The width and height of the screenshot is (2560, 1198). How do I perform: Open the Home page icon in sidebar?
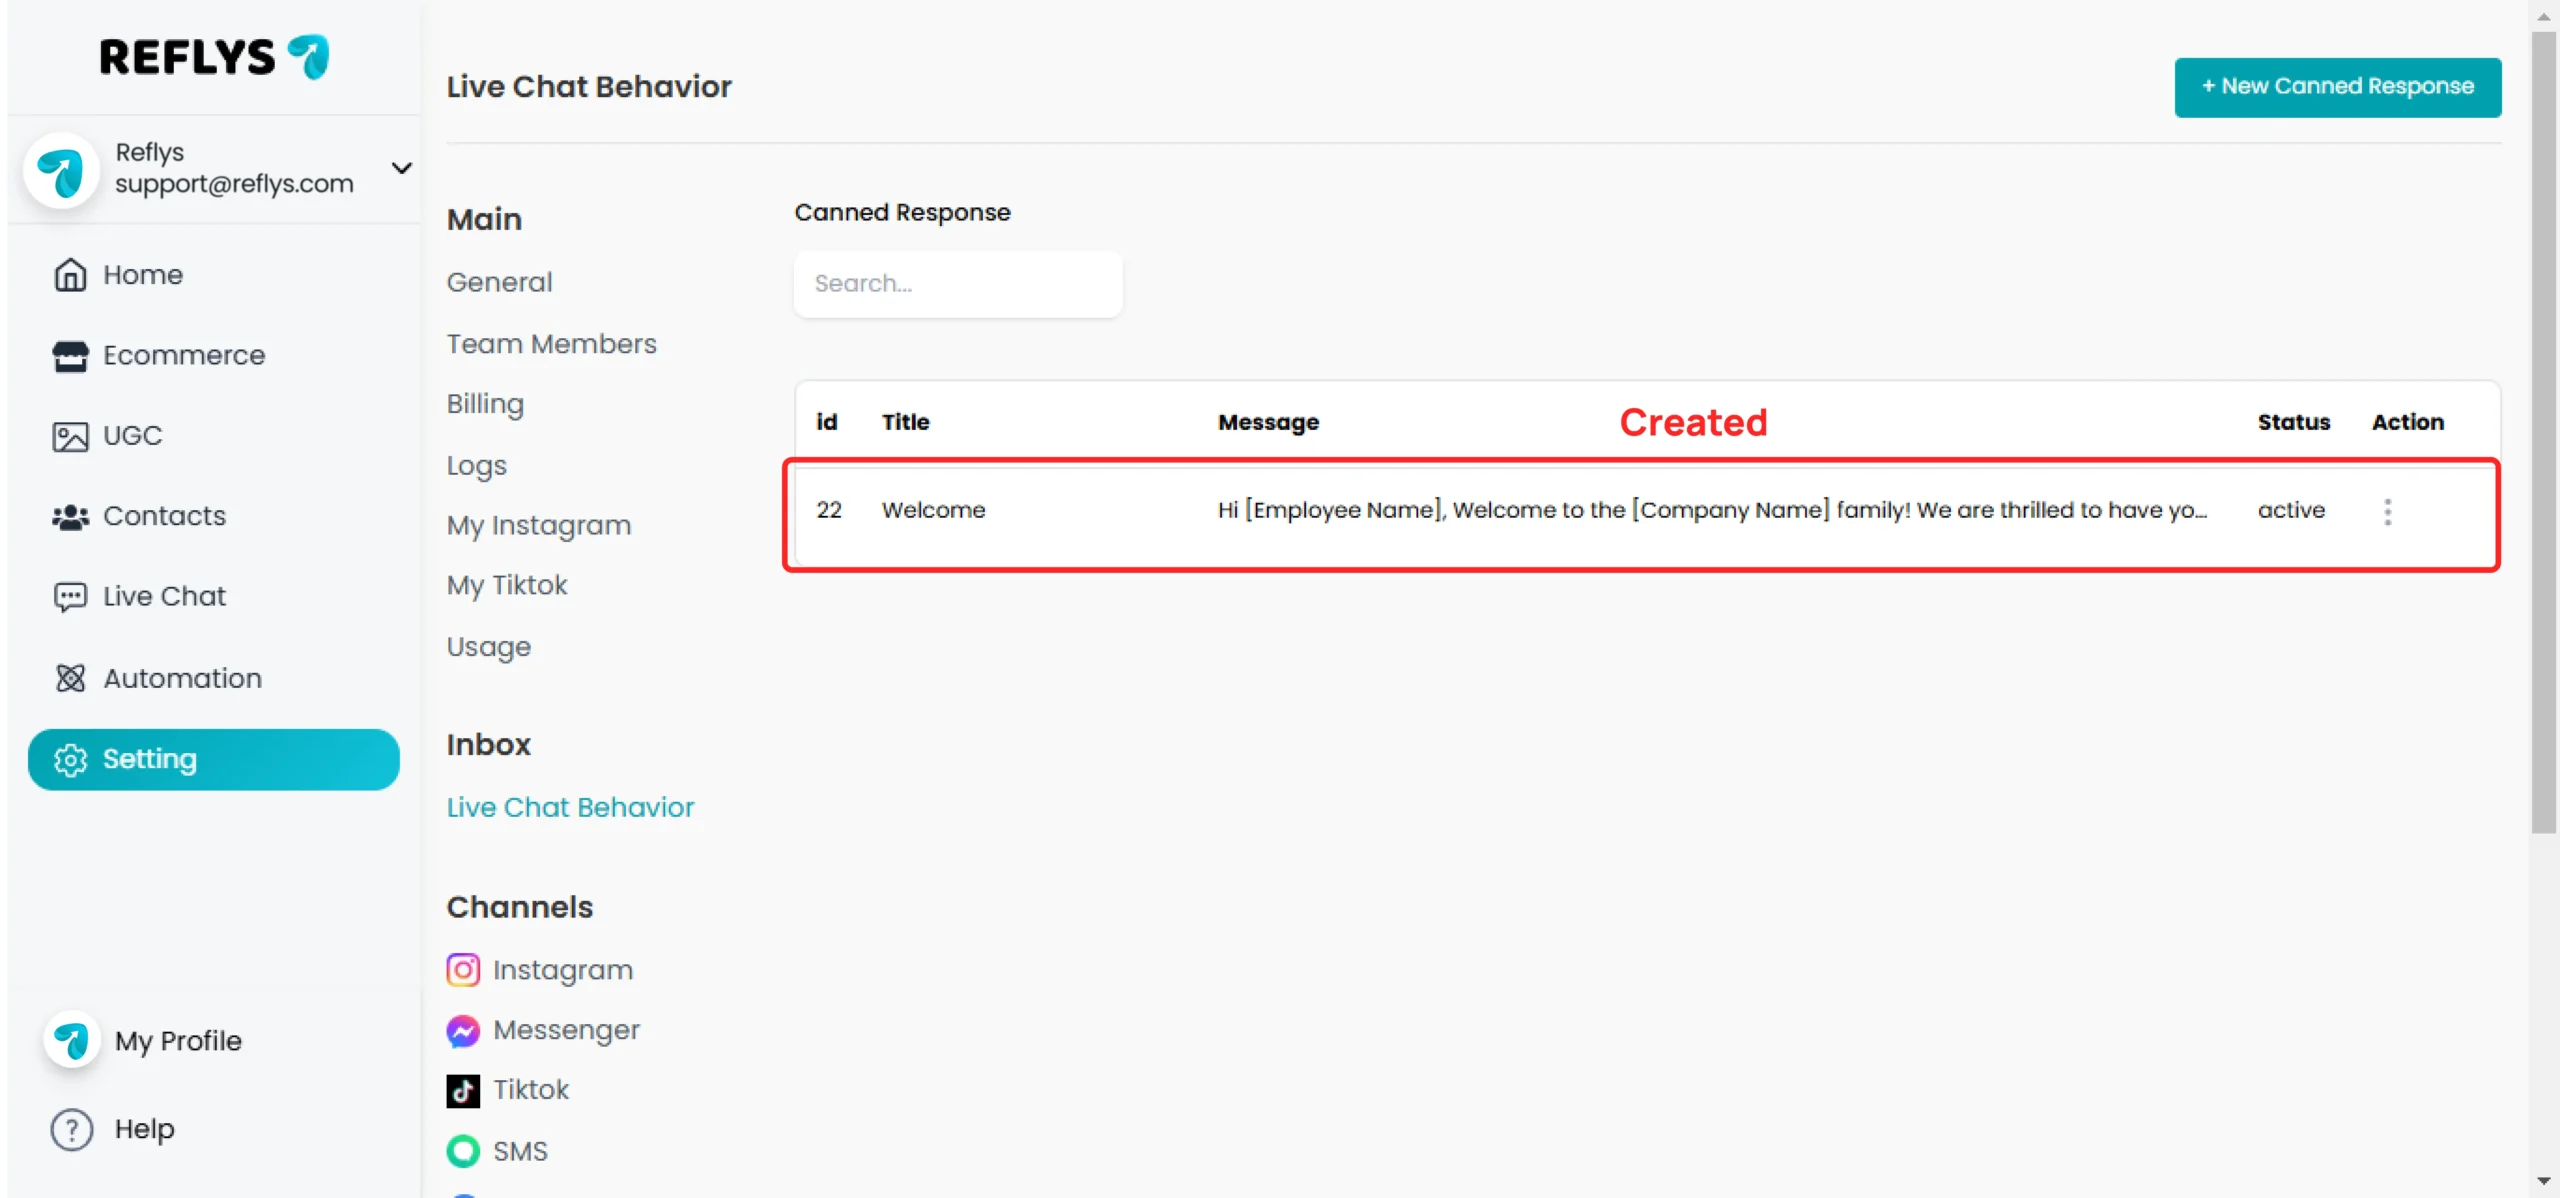coord(69,275)
